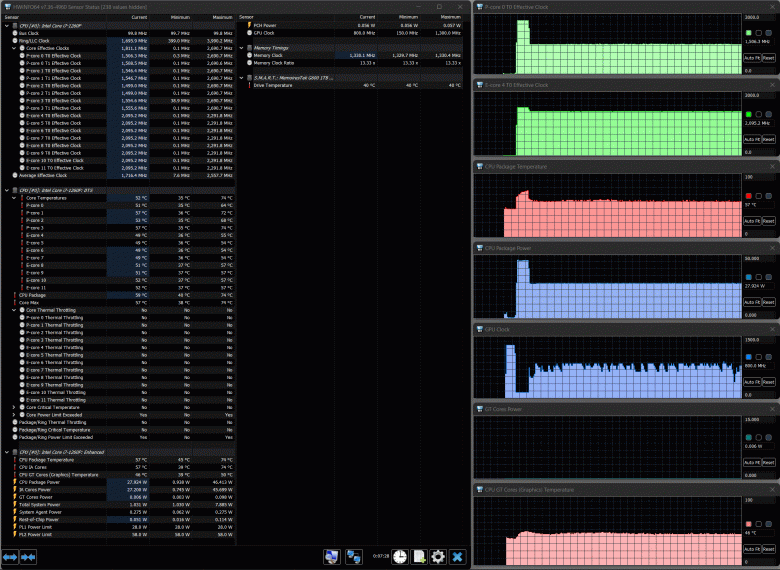The height and width of the screenshot is (570, 780).
Task: Click the expand columns double-arrow icon
Action: pyautogui.click(x=10, y=557)
